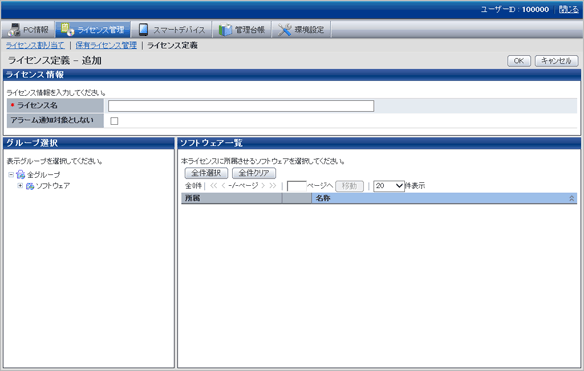Viewport: 584px width, 371px height.
Task: Collapse the 全グループ tree node
Action: (x=11, y=174)
